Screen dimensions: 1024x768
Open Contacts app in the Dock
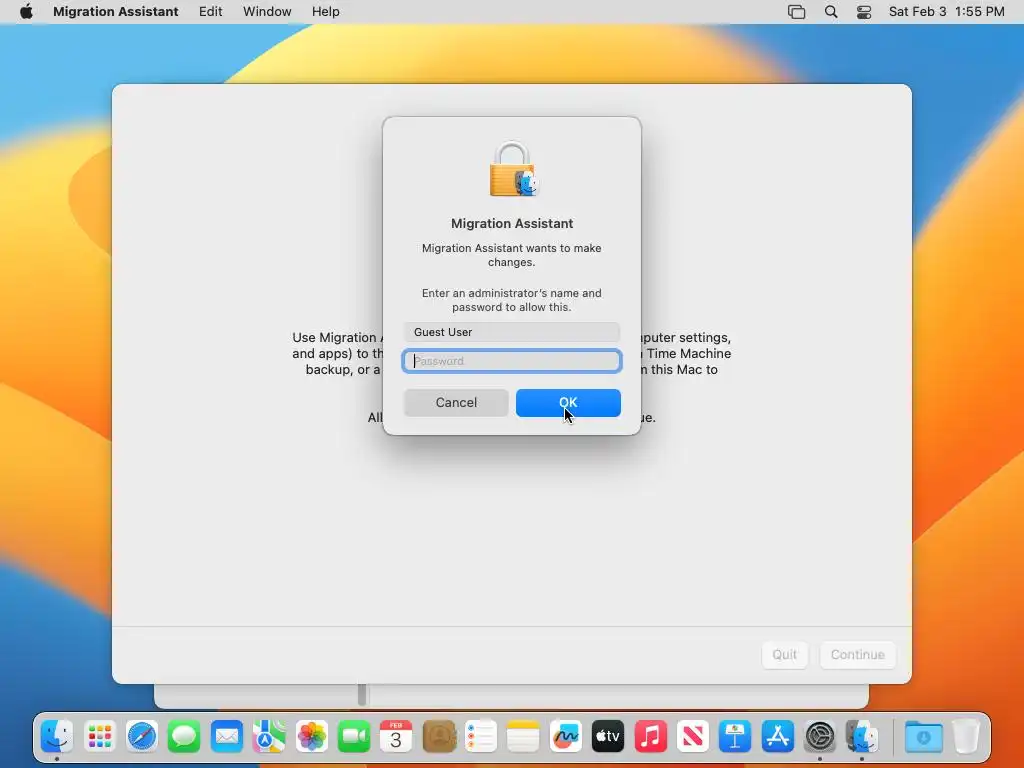click(439, 737)
